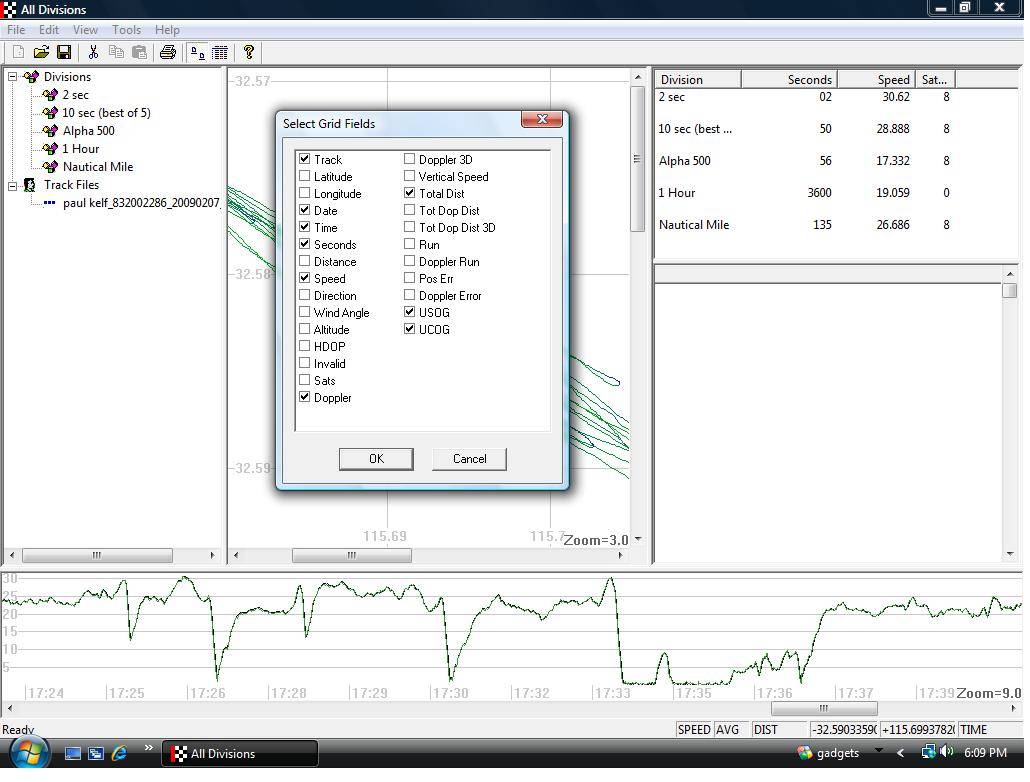Click the Print toolbar icon

click(168, 52)
